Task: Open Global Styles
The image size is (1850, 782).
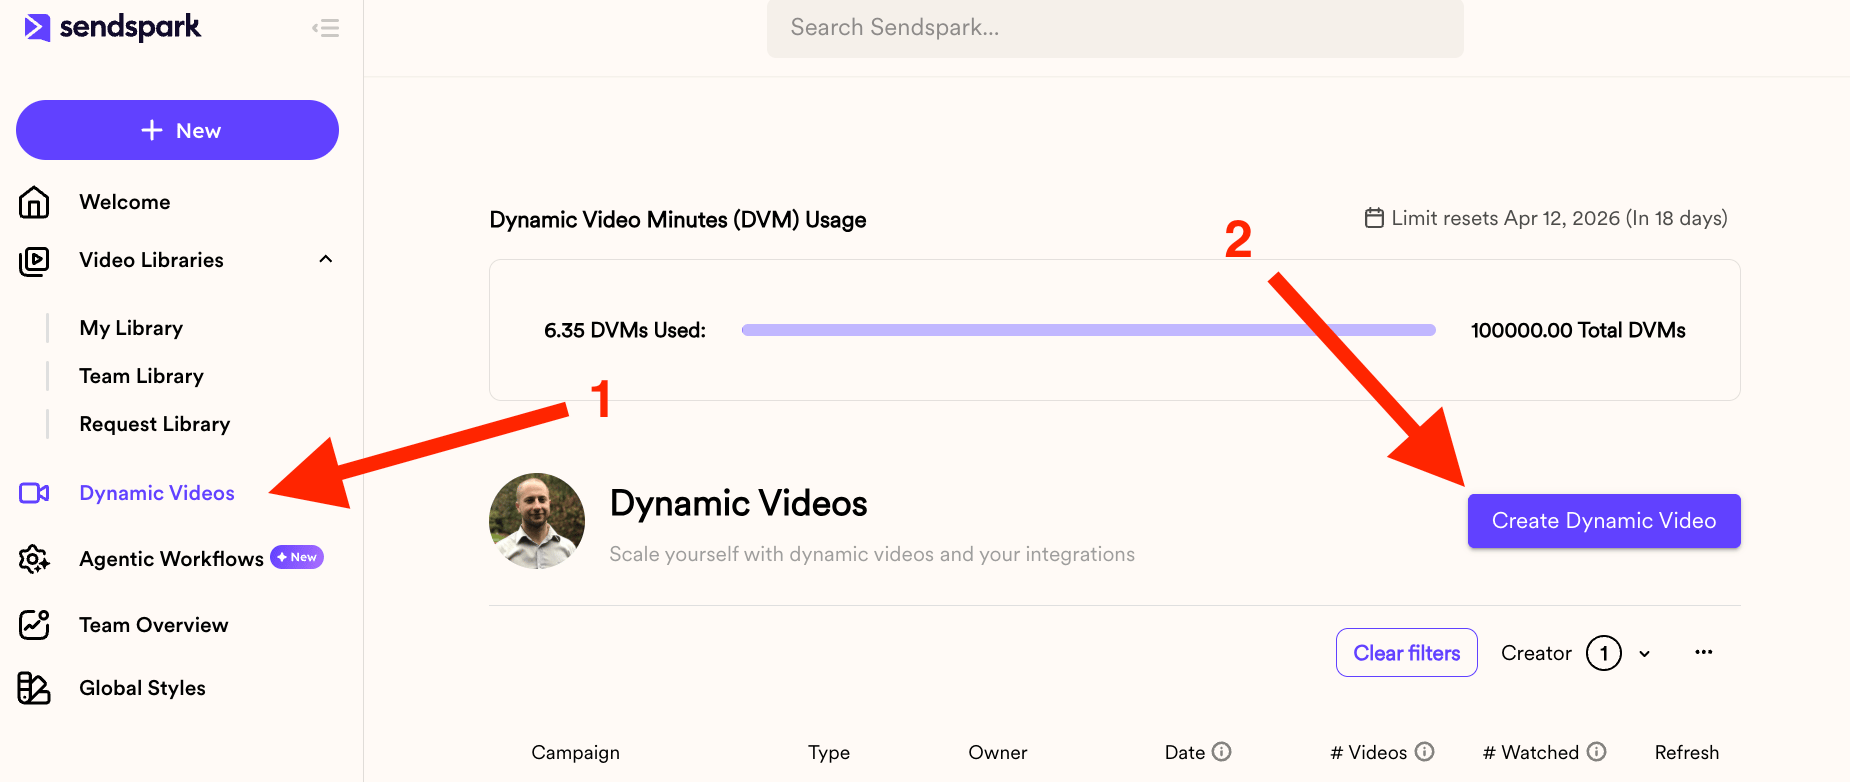Action: pos(142,688)
